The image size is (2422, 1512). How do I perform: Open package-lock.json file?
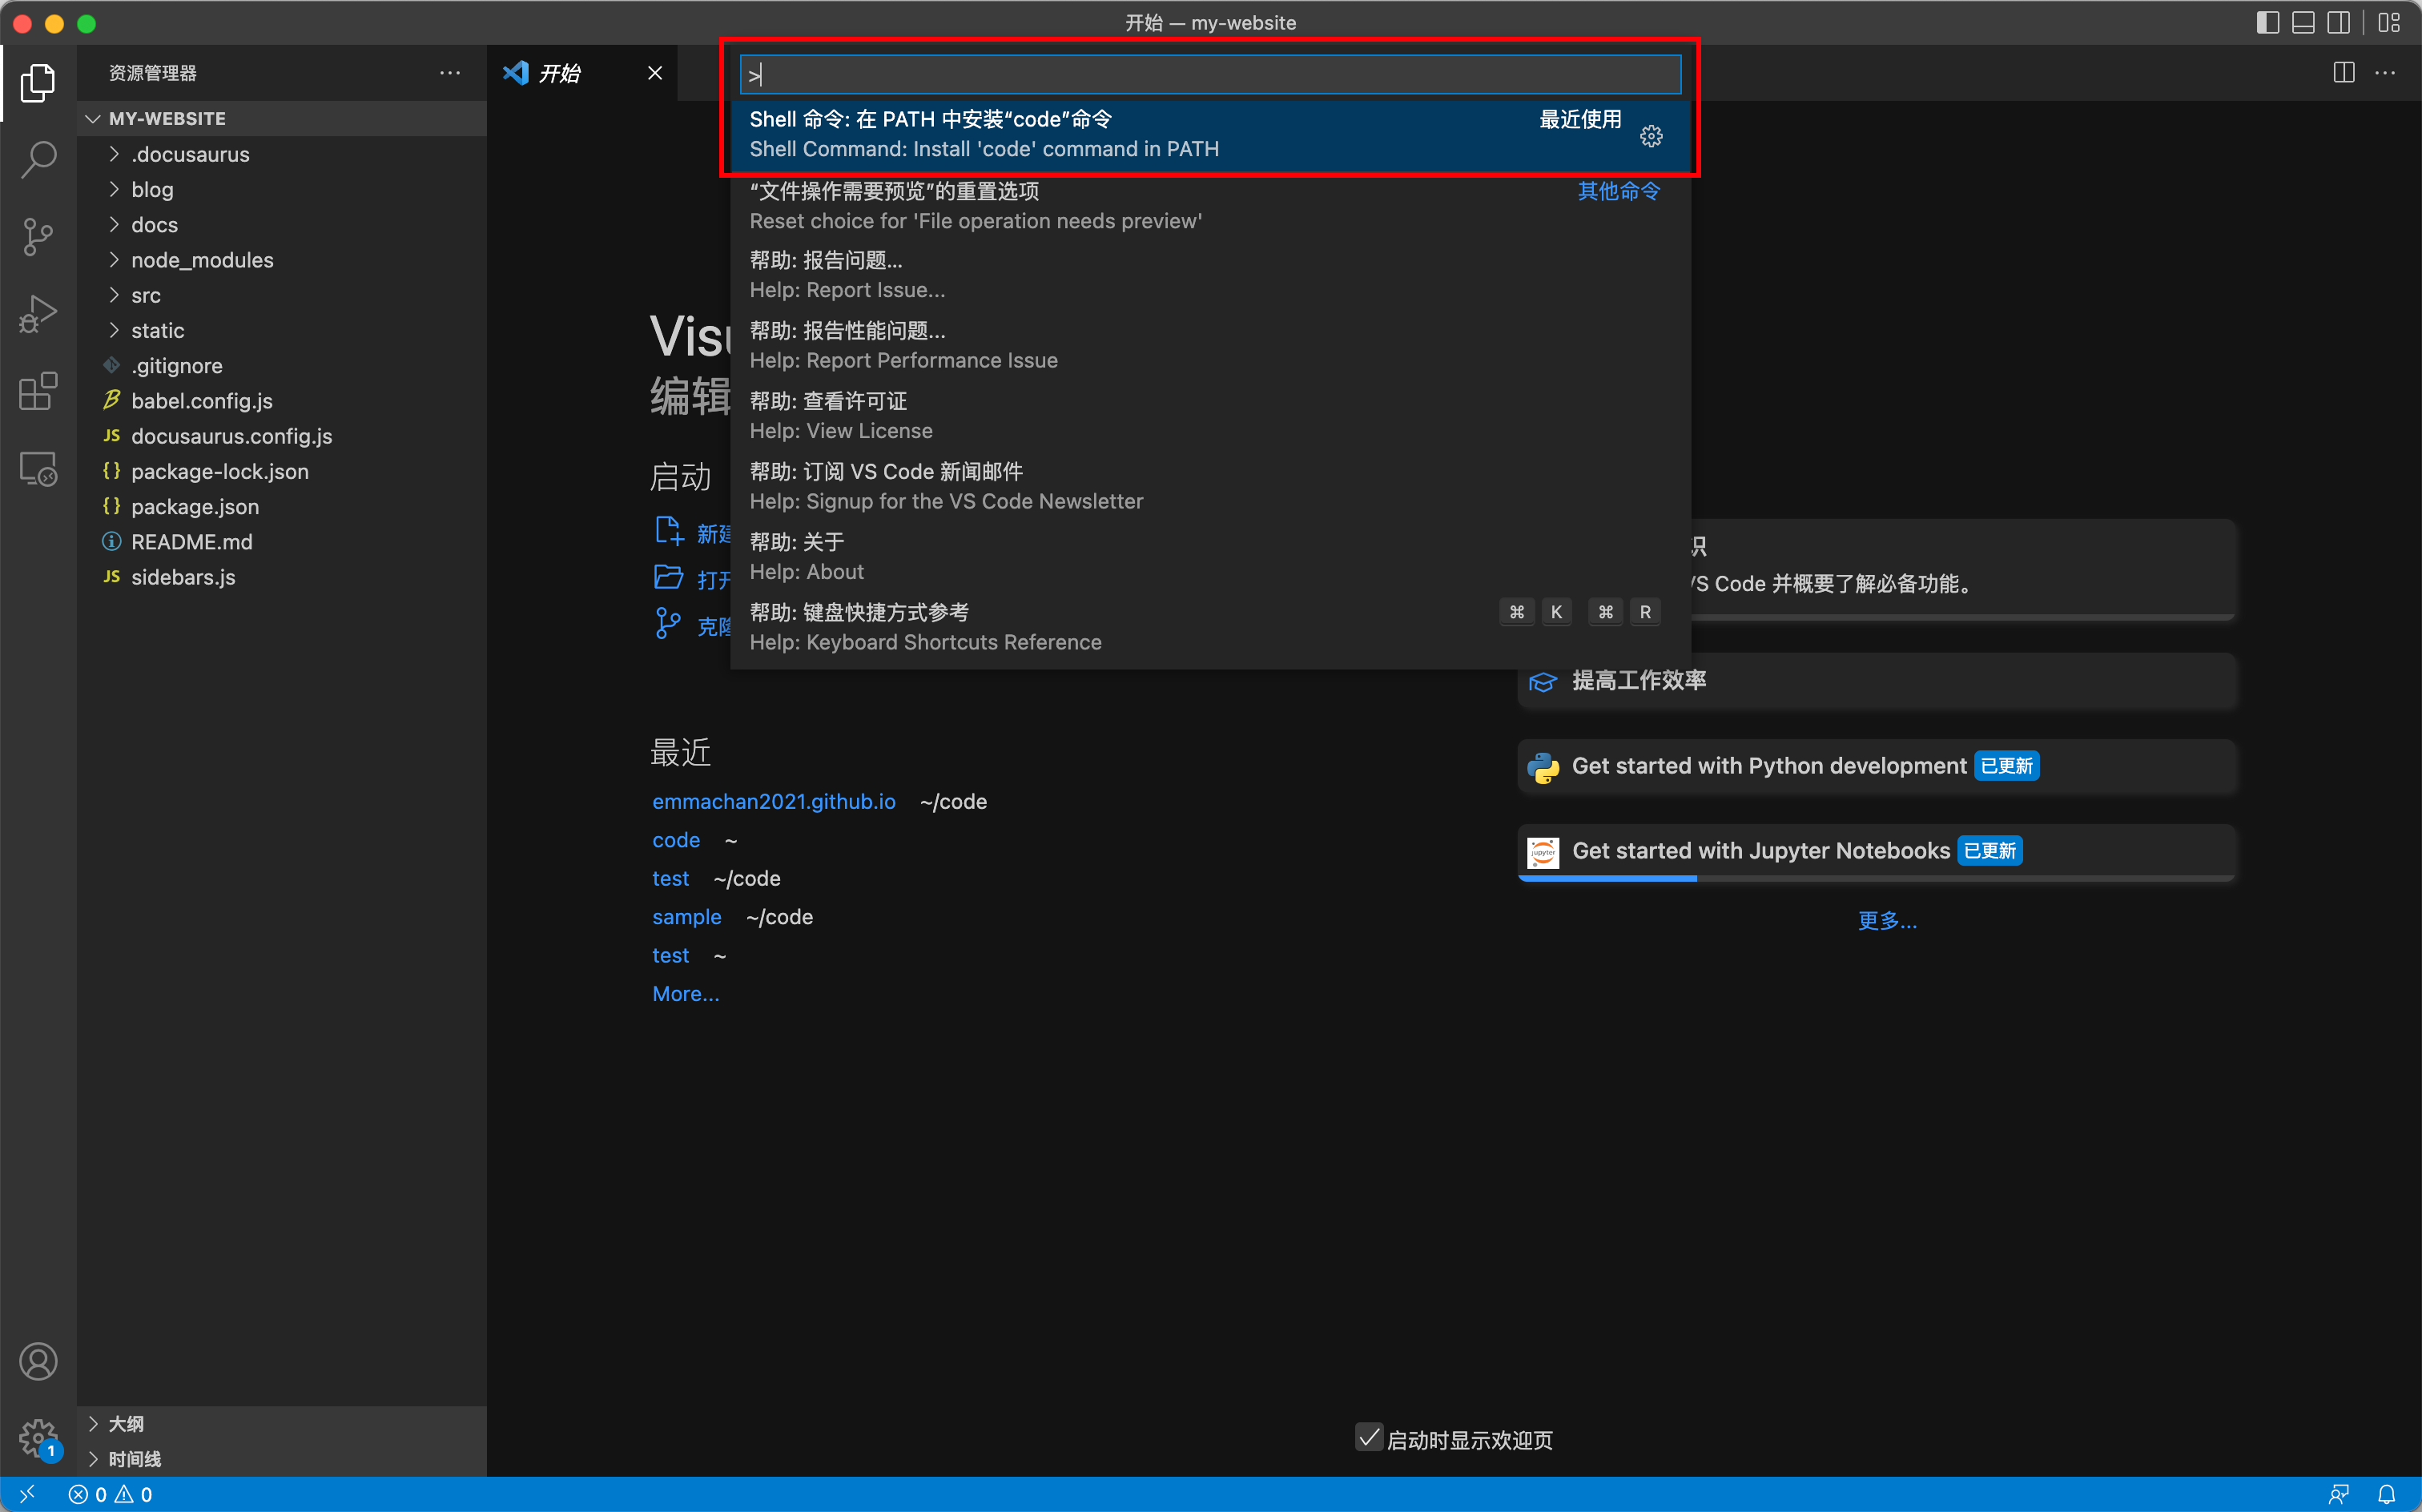(282, 471)
